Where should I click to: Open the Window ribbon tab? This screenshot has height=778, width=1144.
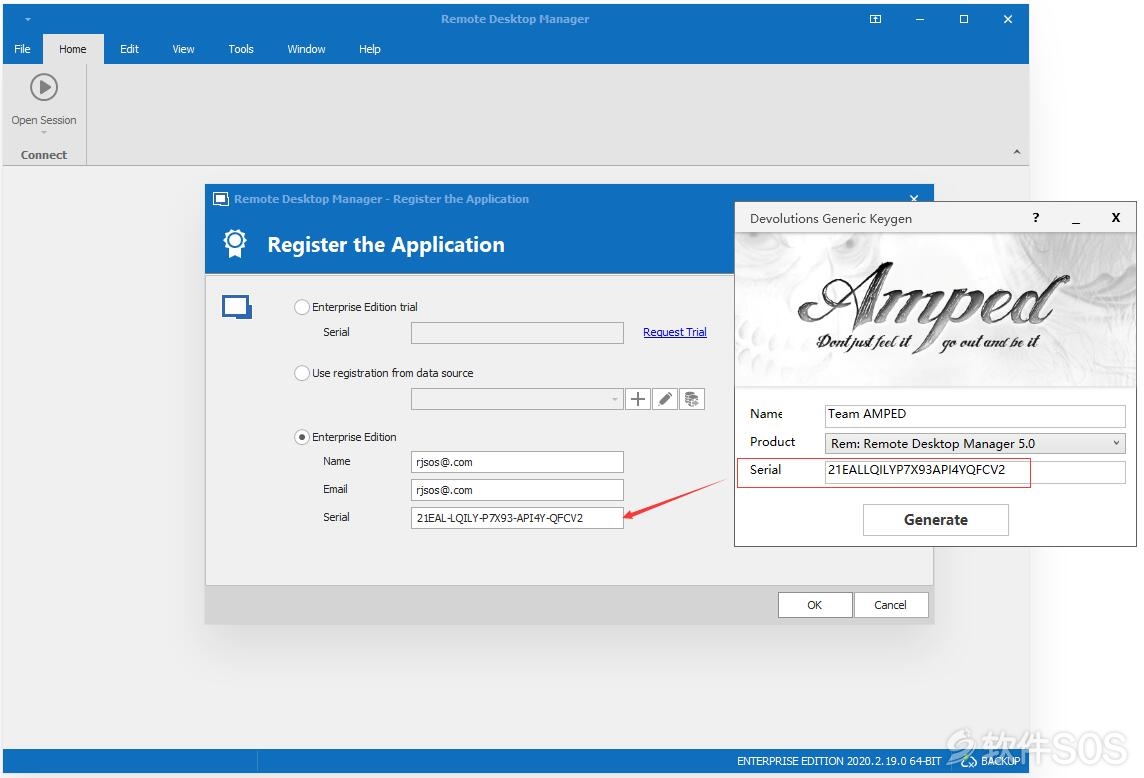coord(306,49)
